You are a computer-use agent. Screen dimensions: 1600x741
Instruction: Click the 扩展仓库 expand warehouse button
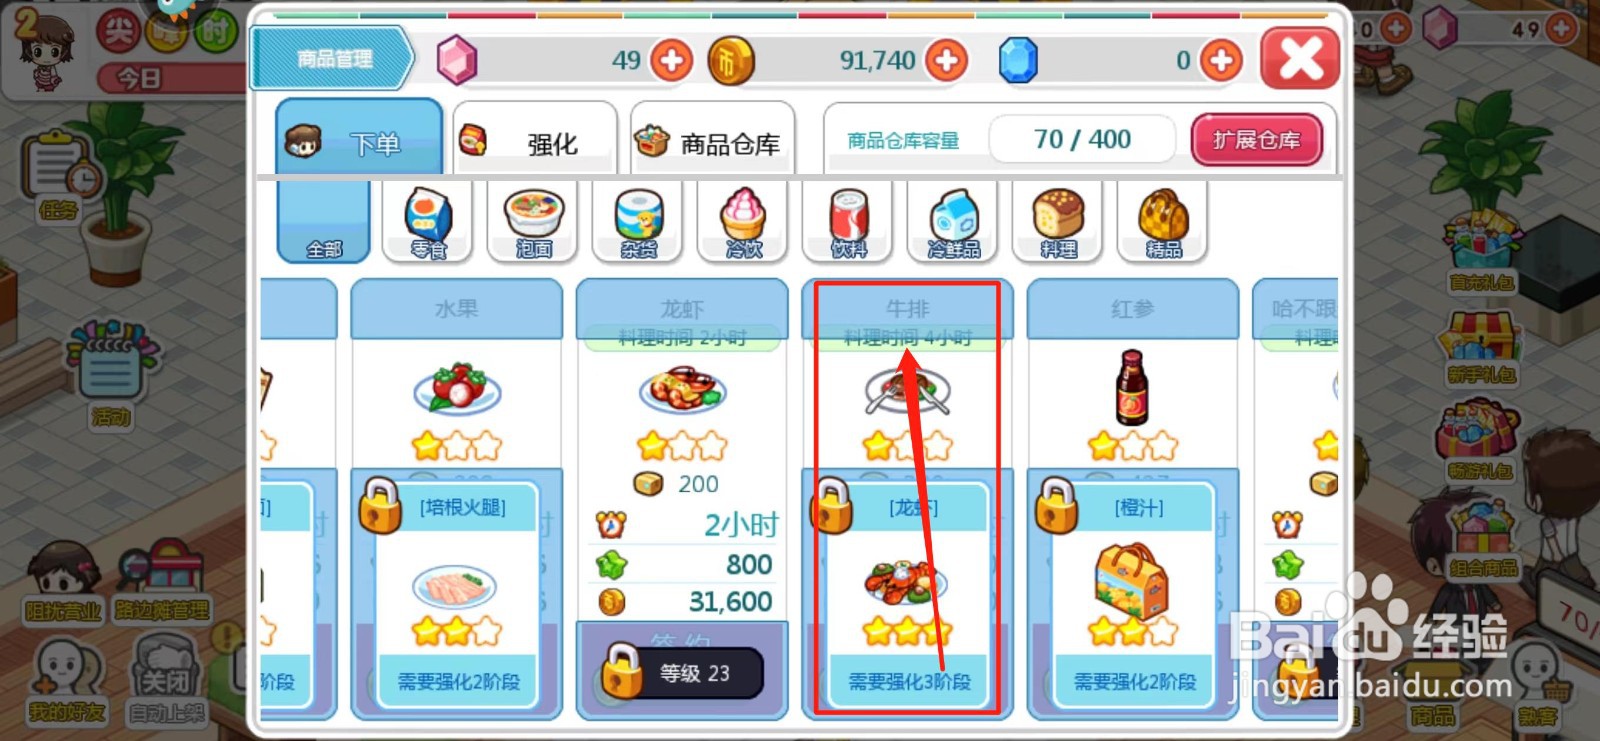tap(1257, 140)
